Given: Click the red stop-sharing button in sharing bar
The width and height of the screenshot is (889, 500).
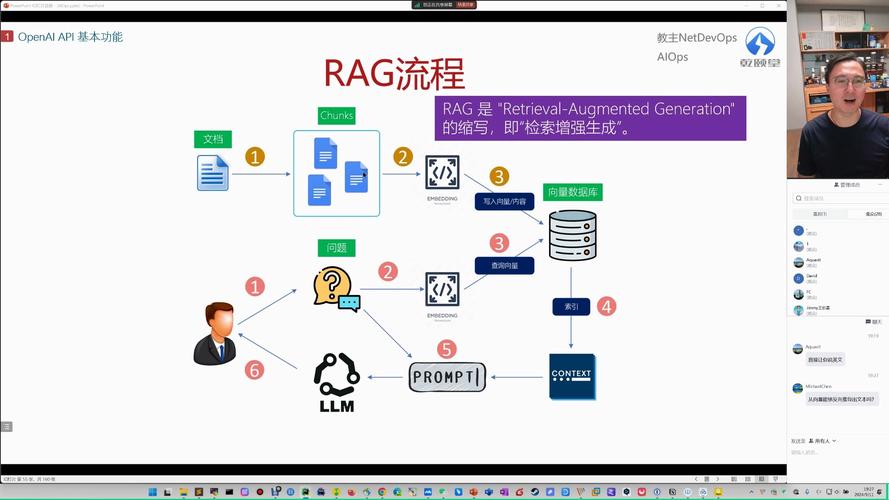Looking at the screenshot, I should pos(466,5).
